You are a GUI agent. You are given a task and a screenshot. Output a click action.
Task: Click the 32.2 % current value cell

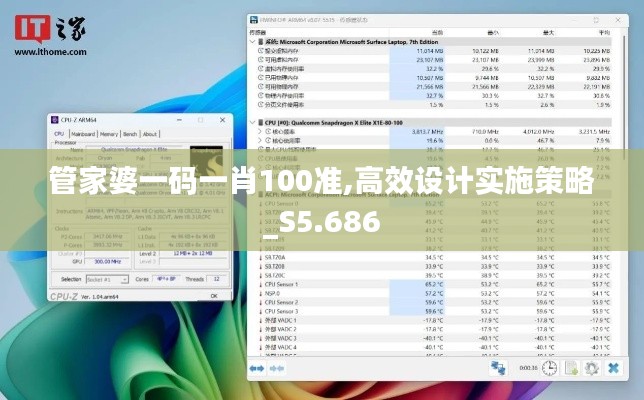(435, 69)
